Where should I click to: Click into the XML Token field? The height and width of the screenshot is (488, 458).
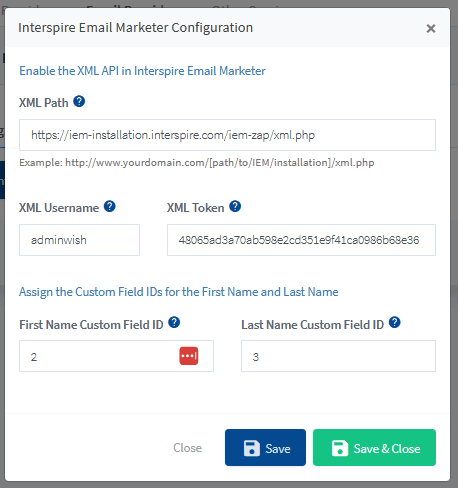pos(301,240)
